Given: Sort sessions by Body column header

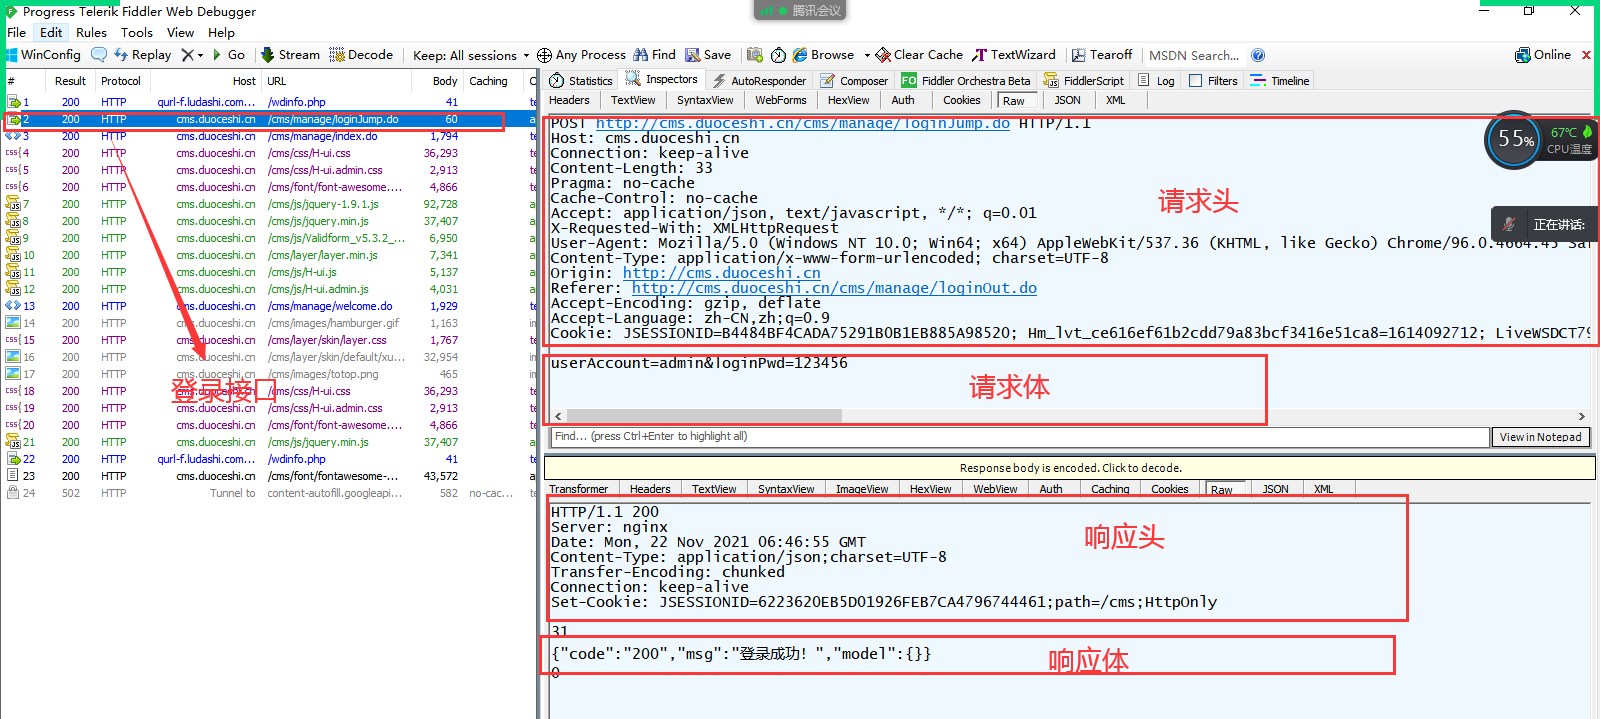Looking at the screenshot, I should (x=445, y=81).
